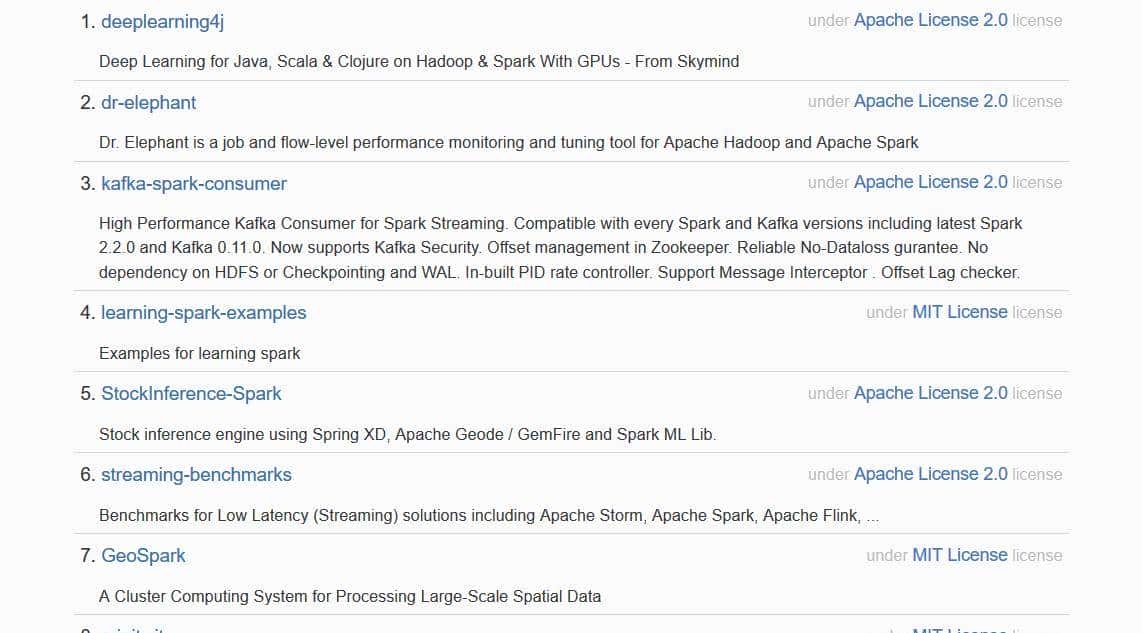Open the streaming-benchmarks project link

coord(196,474)
